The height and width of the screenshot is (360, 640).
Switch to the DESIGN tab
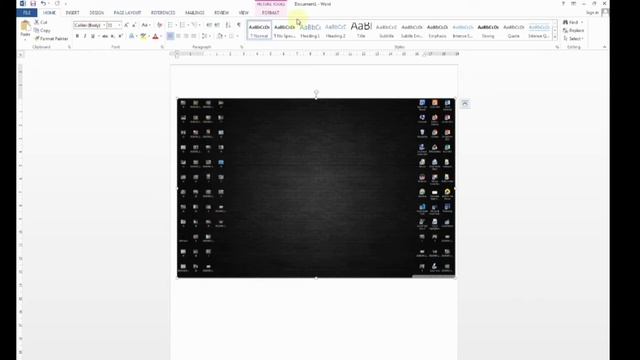97,13
